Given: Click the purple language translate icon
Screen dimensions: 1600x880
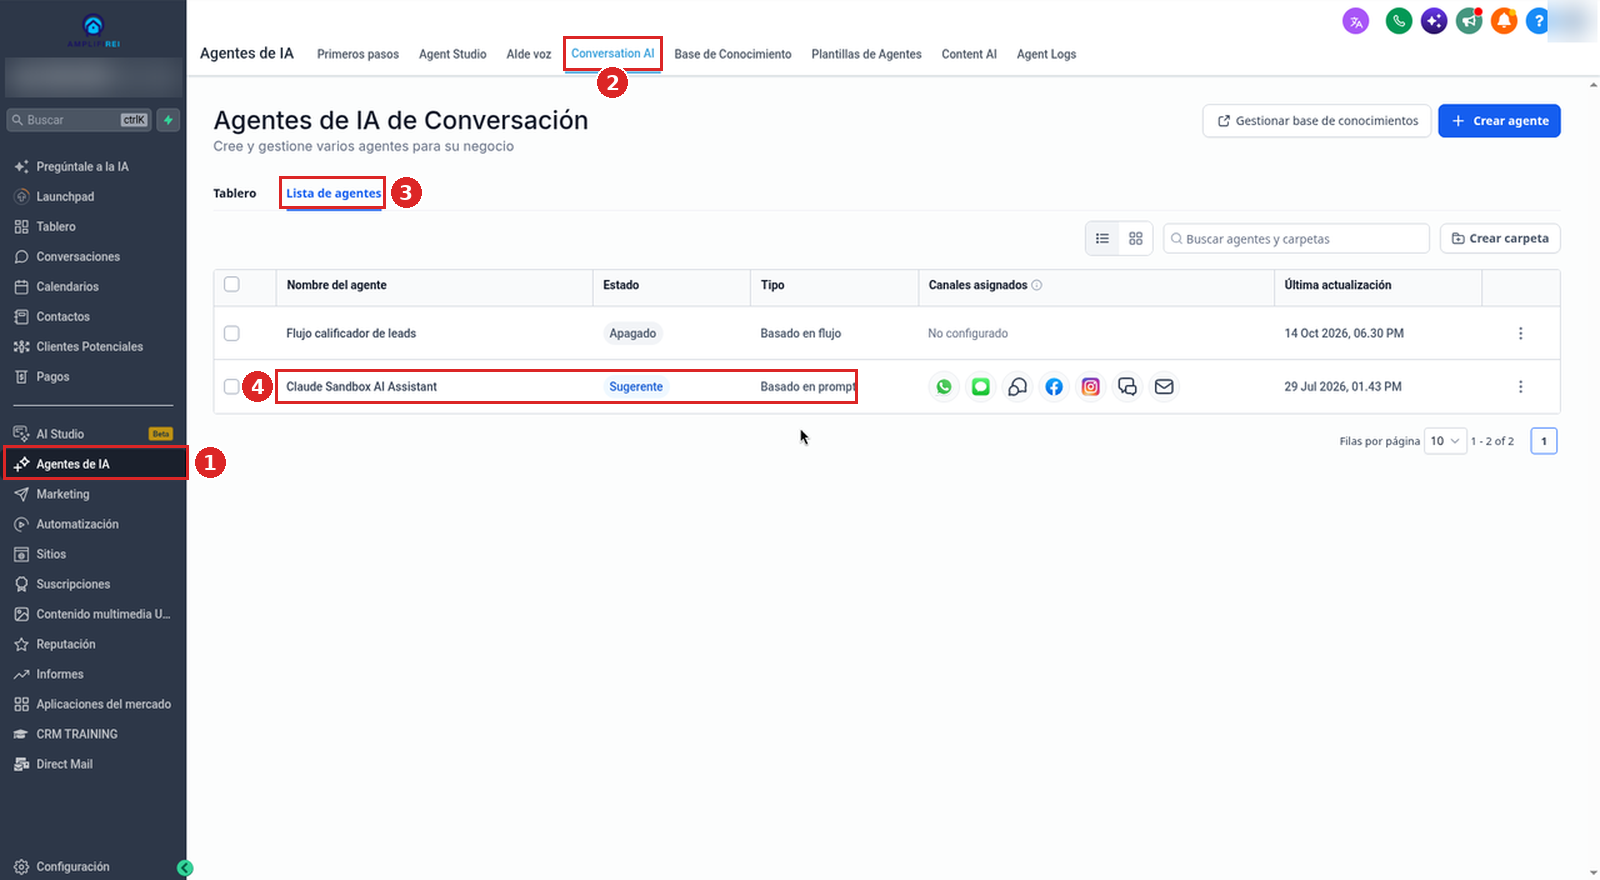Looking at the screenshot, I should click(x=1356, y=21).
